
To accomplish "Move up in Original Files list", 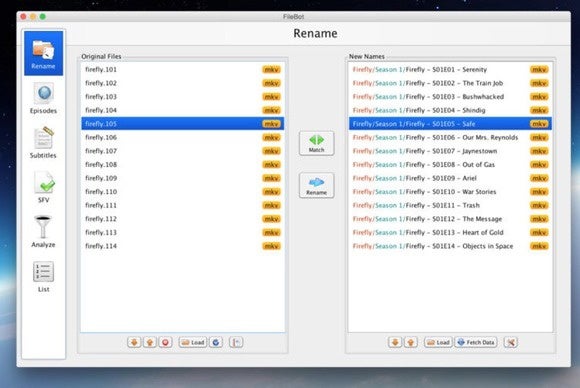I will (150, 342).
